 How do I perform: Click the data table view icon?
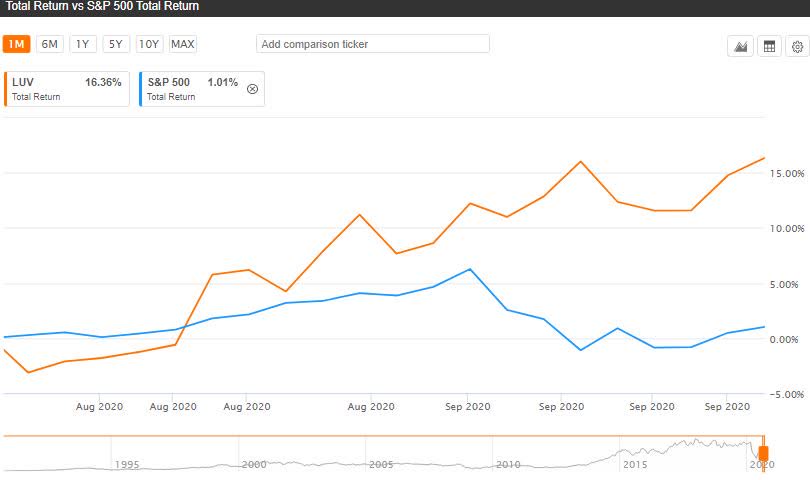pos(769,46)
